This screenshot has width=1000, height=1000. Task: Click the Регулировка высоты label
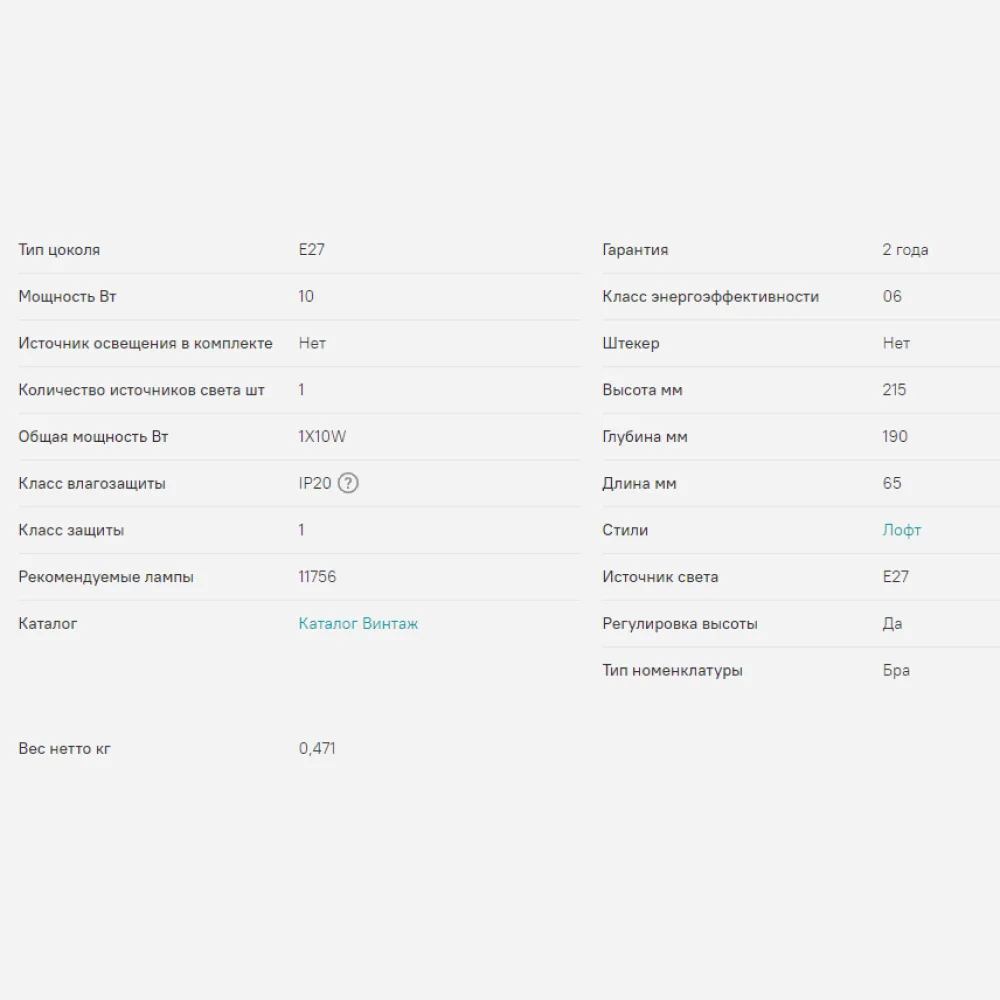(679, 623)
